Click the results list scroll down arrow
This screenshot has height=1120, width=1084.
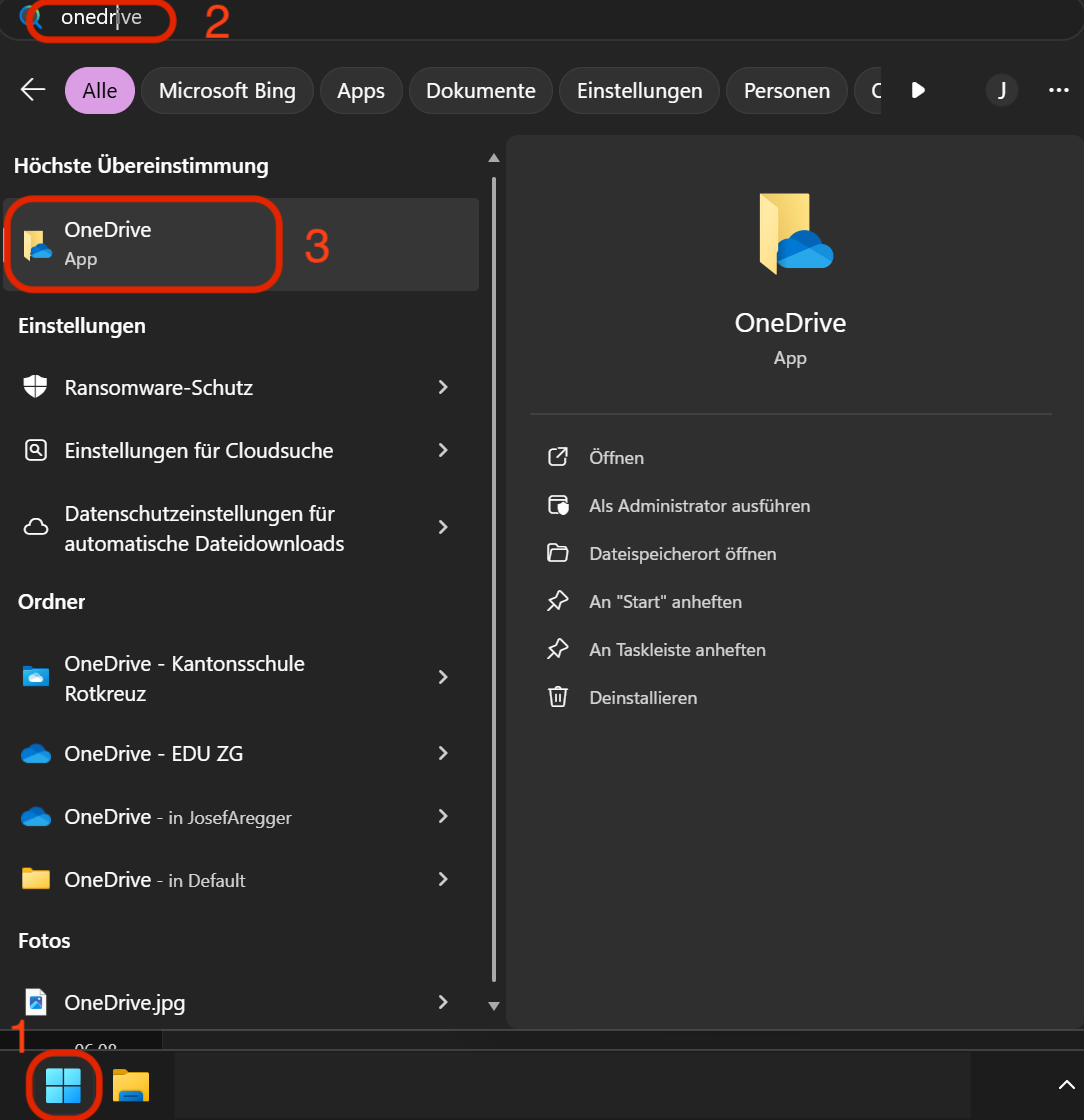[x=493, y=1006]
